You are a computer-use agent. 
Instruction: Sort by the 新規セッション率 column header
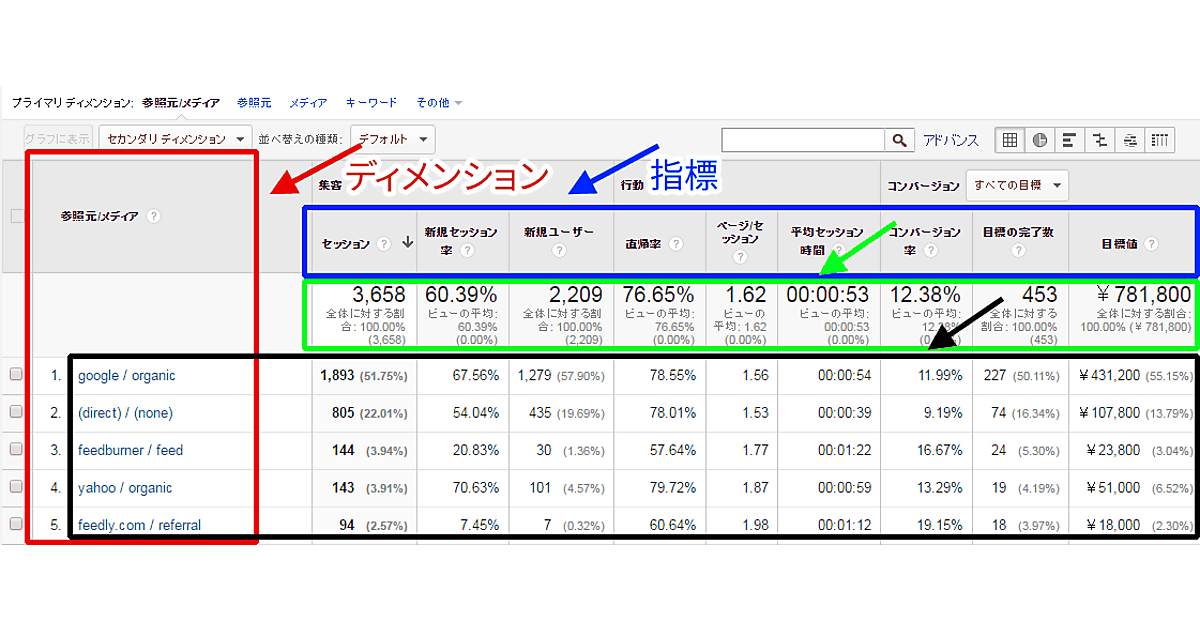pos(460,241)
